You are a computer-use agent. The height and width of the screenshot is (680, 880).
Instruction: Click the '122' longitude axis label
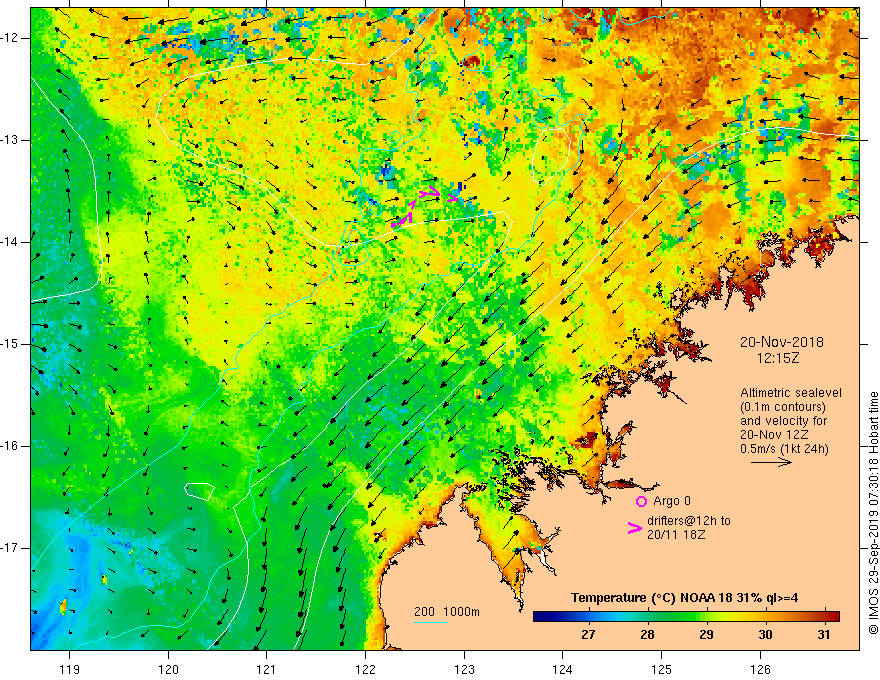365,669
